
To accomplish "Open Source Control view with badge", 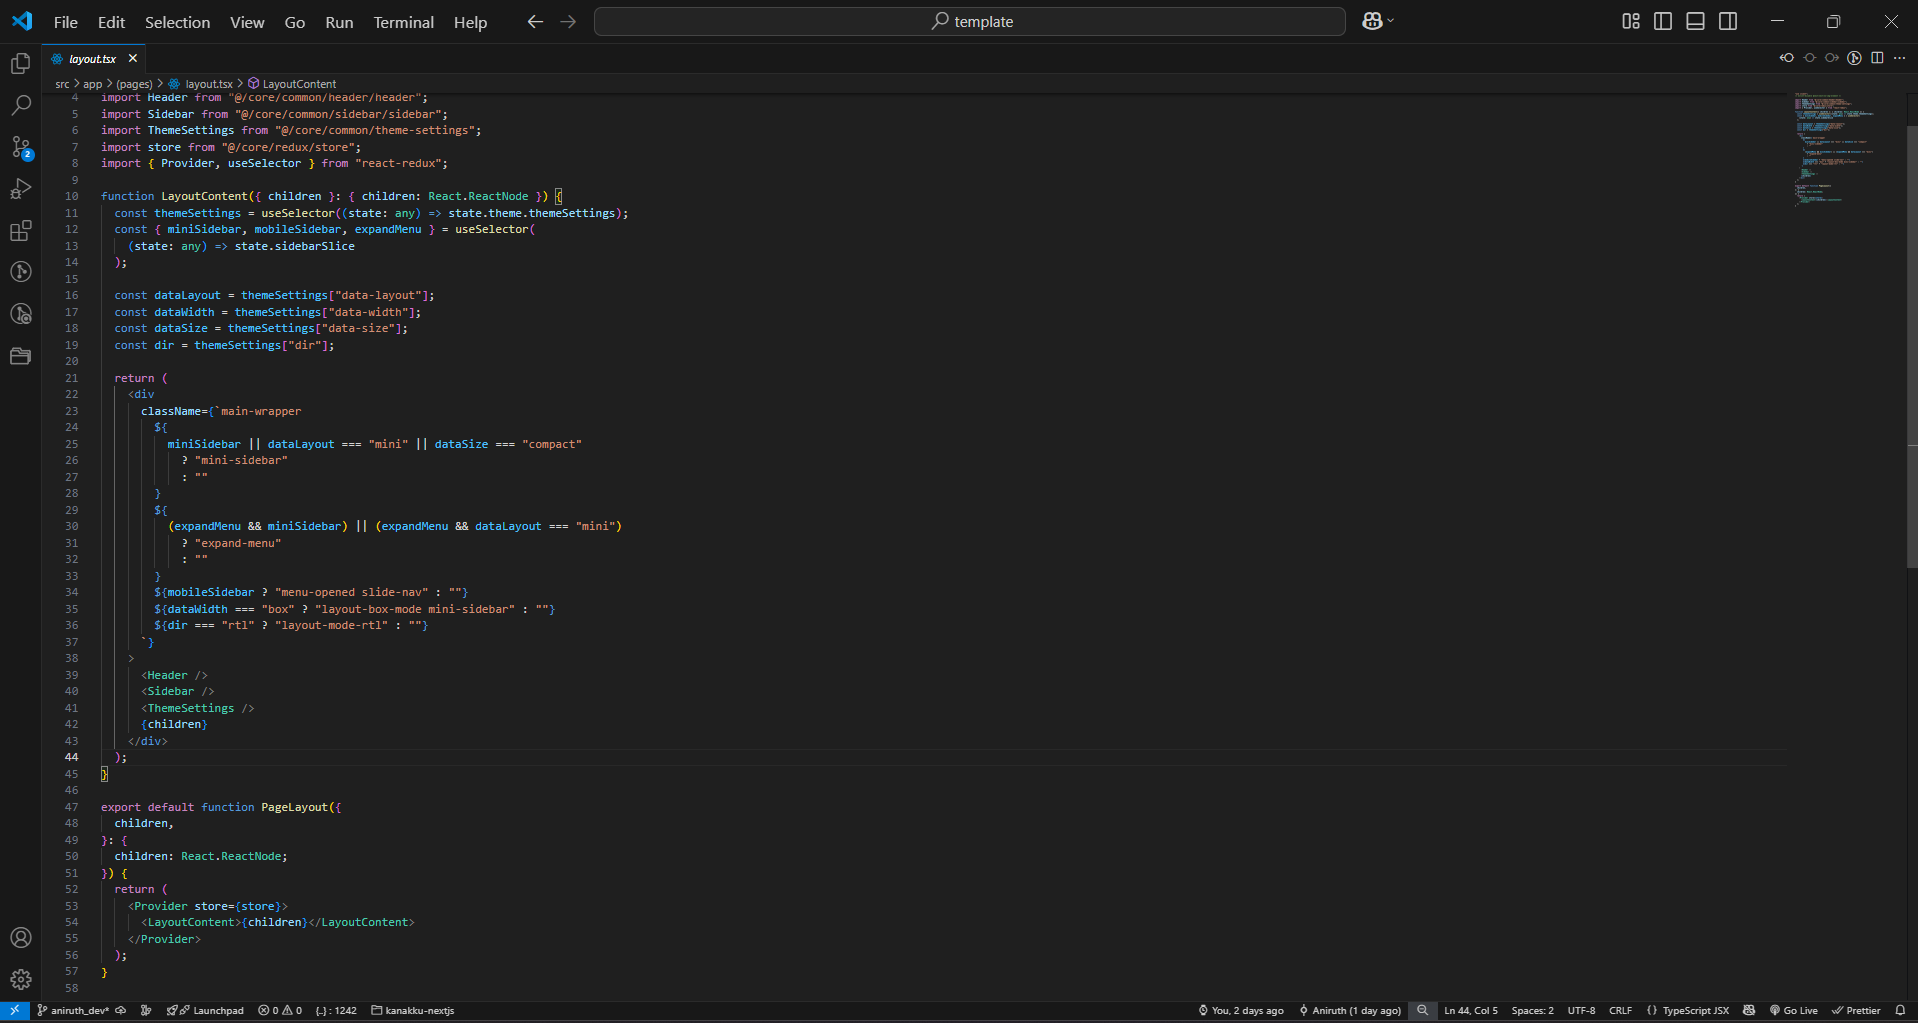I will (x=21, y=147).
